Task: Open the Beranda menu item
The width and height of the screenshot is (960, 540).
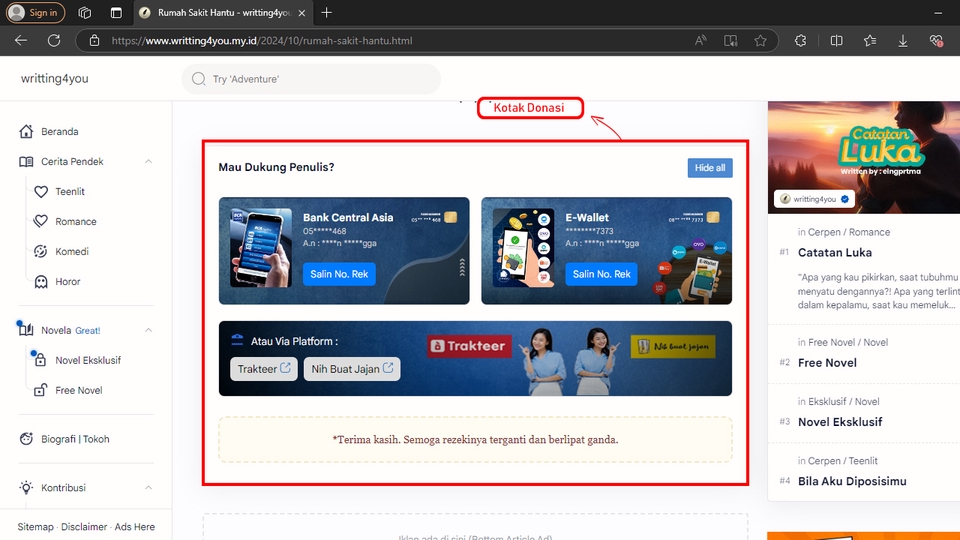Action: [59, 131]
